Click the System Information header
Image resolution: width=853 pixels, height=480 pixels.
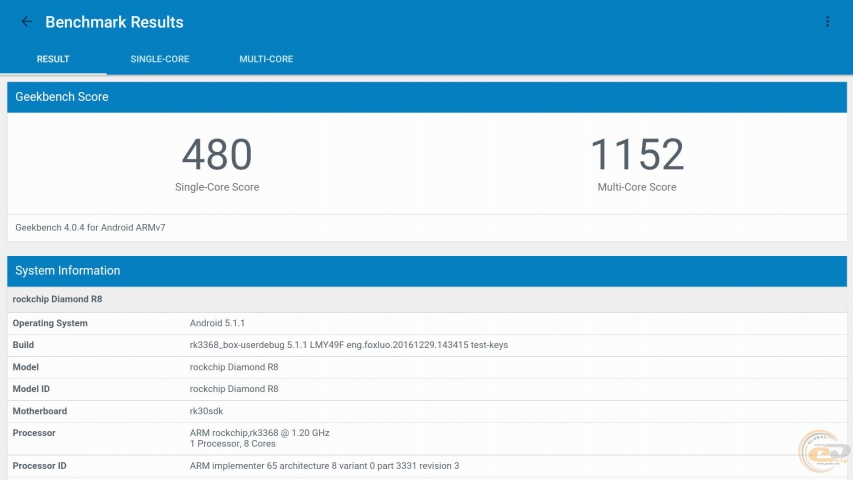(x=68, y=271)
